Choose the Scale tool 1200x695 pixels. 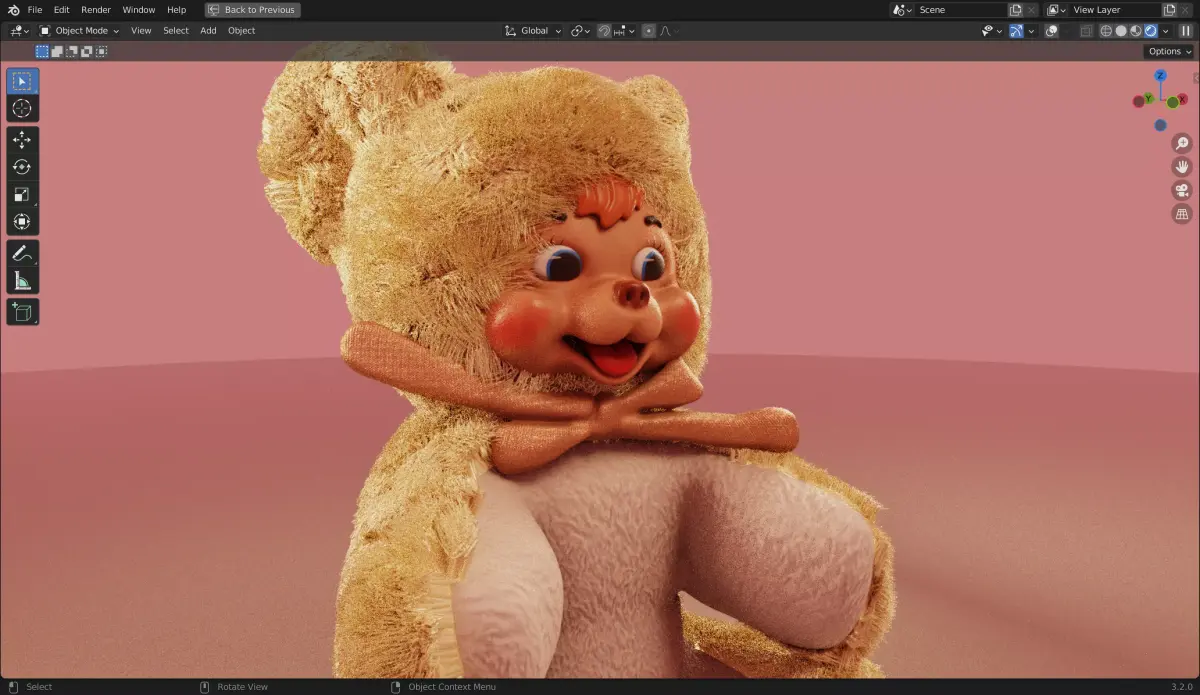22,194
